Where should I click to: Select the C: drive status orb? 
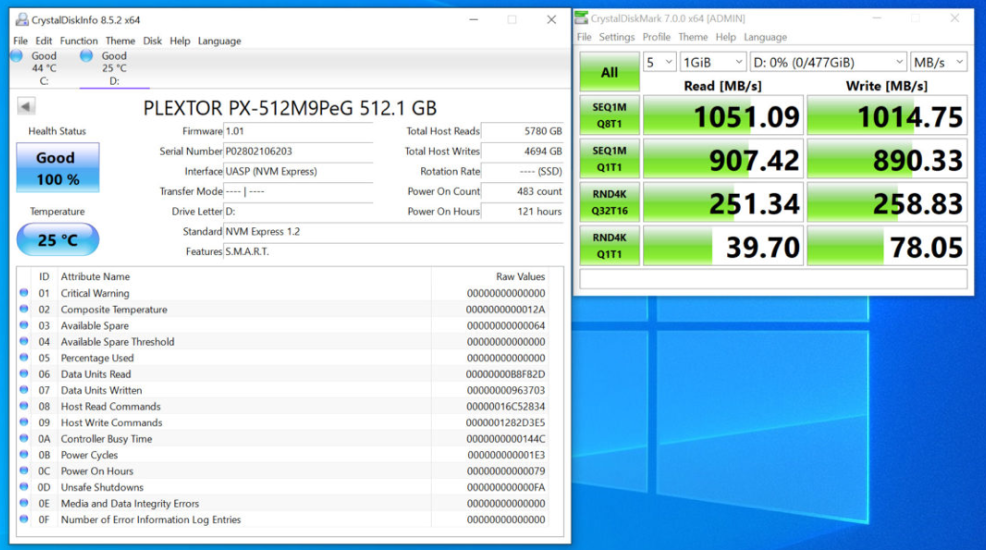click(16, 55)
